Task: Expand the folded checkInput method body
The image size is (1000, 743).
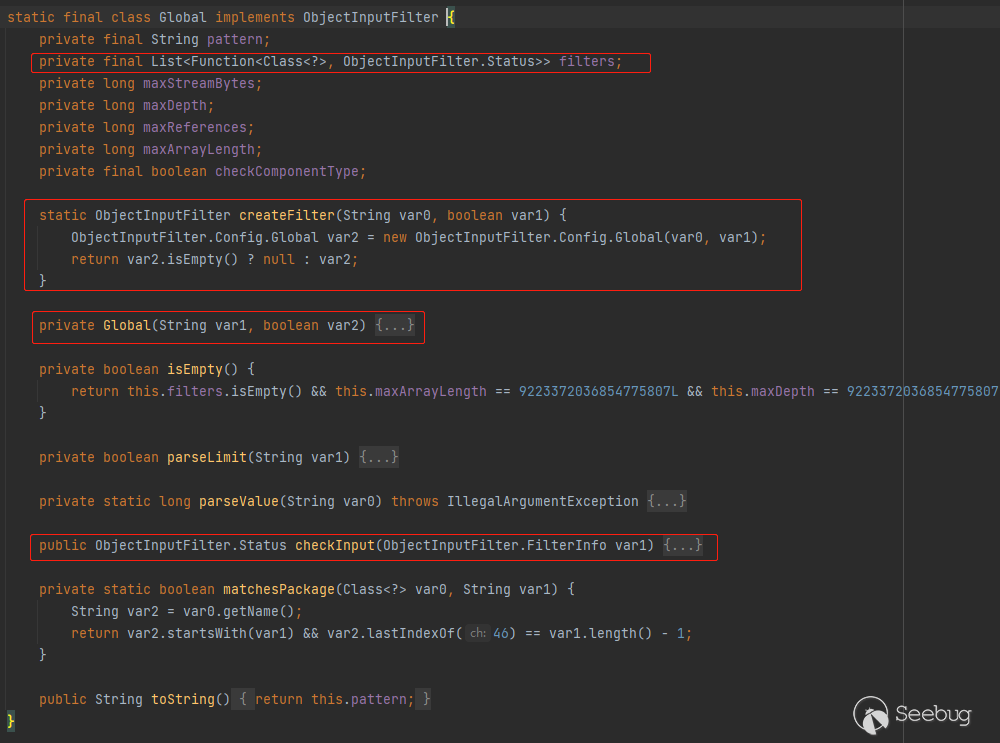Action: click(x=683, y=546)
